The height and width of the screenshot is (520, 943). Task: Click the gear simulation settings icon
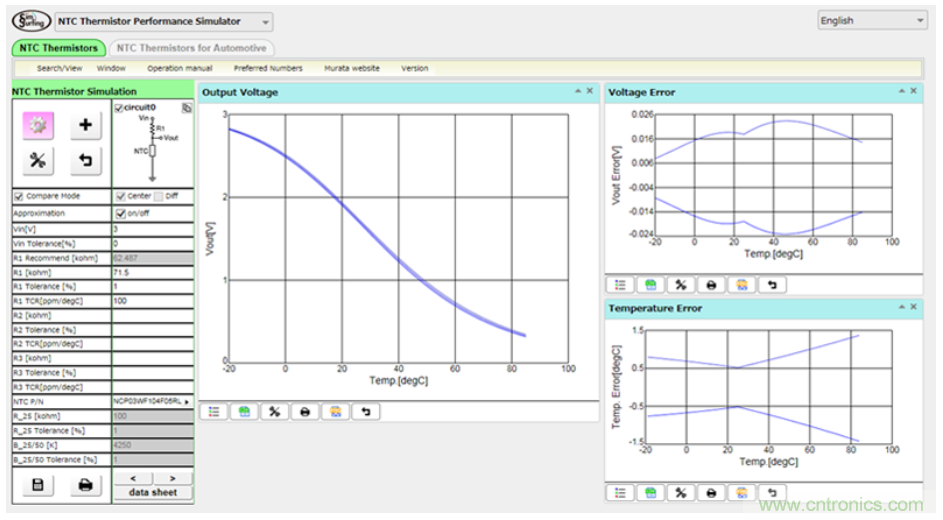pyautogui.click(x=37, y=125)
